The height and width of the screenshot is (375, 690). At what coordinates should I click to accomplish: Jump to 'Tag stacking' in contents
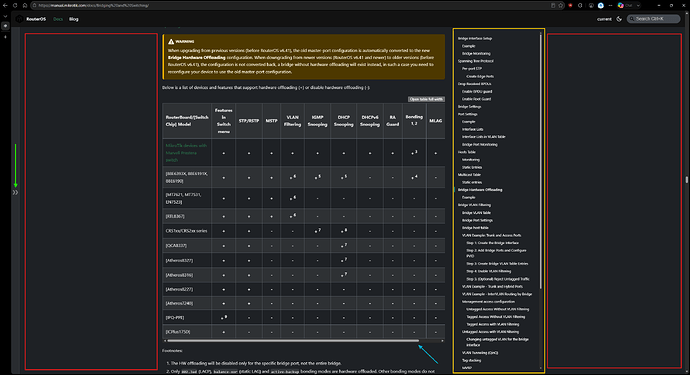(x=471, y=360)
